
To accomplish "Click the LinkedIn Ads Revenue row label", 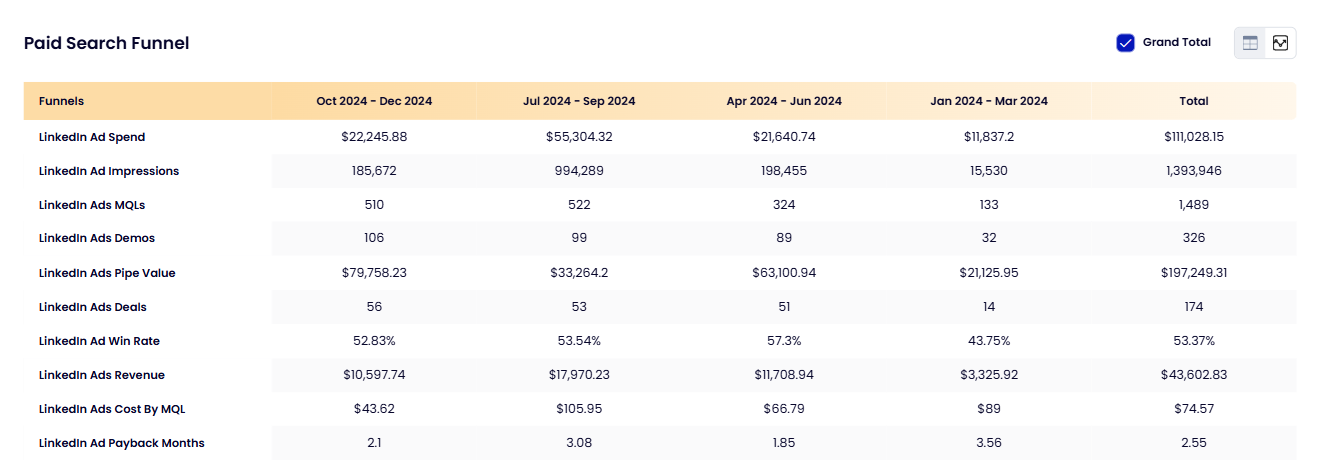I will tap(102, 375).
